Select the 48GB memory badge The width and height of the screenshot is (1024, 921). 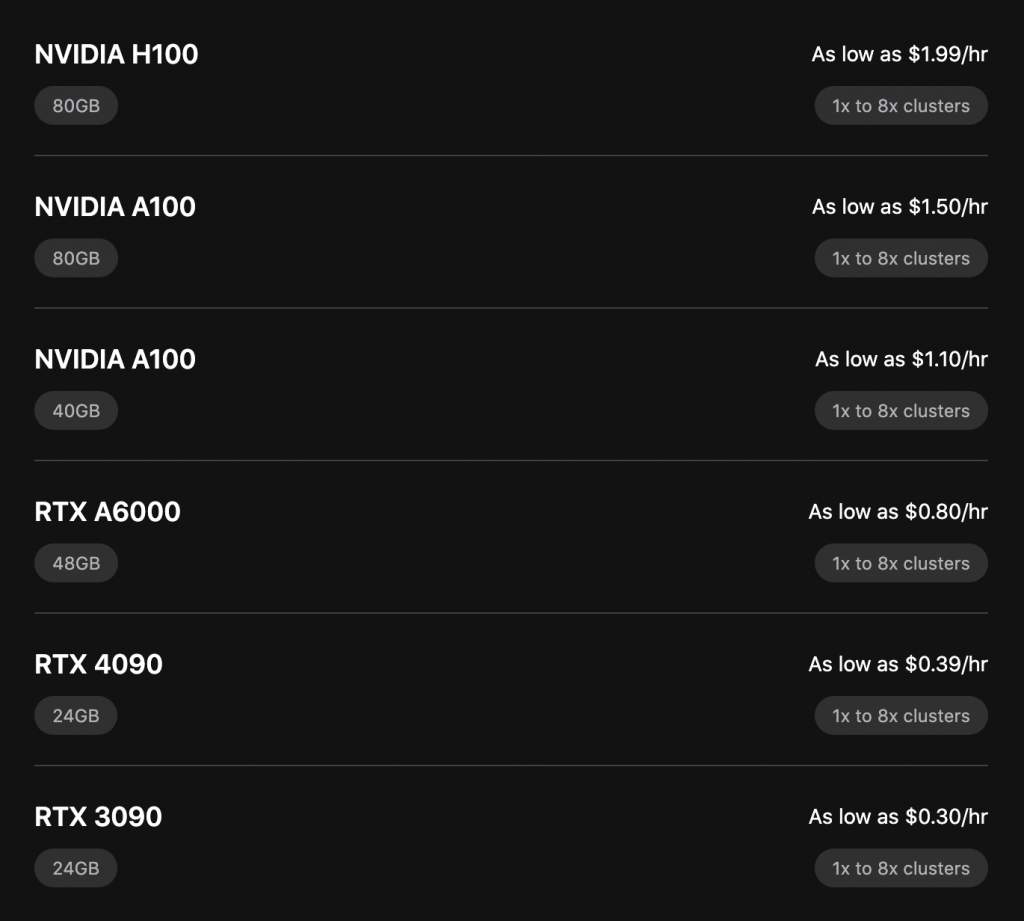(x=76, y=563)
